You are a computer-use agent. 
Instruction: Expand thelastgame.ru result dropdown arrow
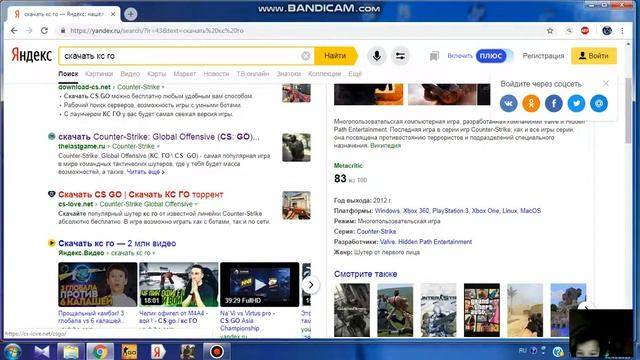[x=158, y=147]
